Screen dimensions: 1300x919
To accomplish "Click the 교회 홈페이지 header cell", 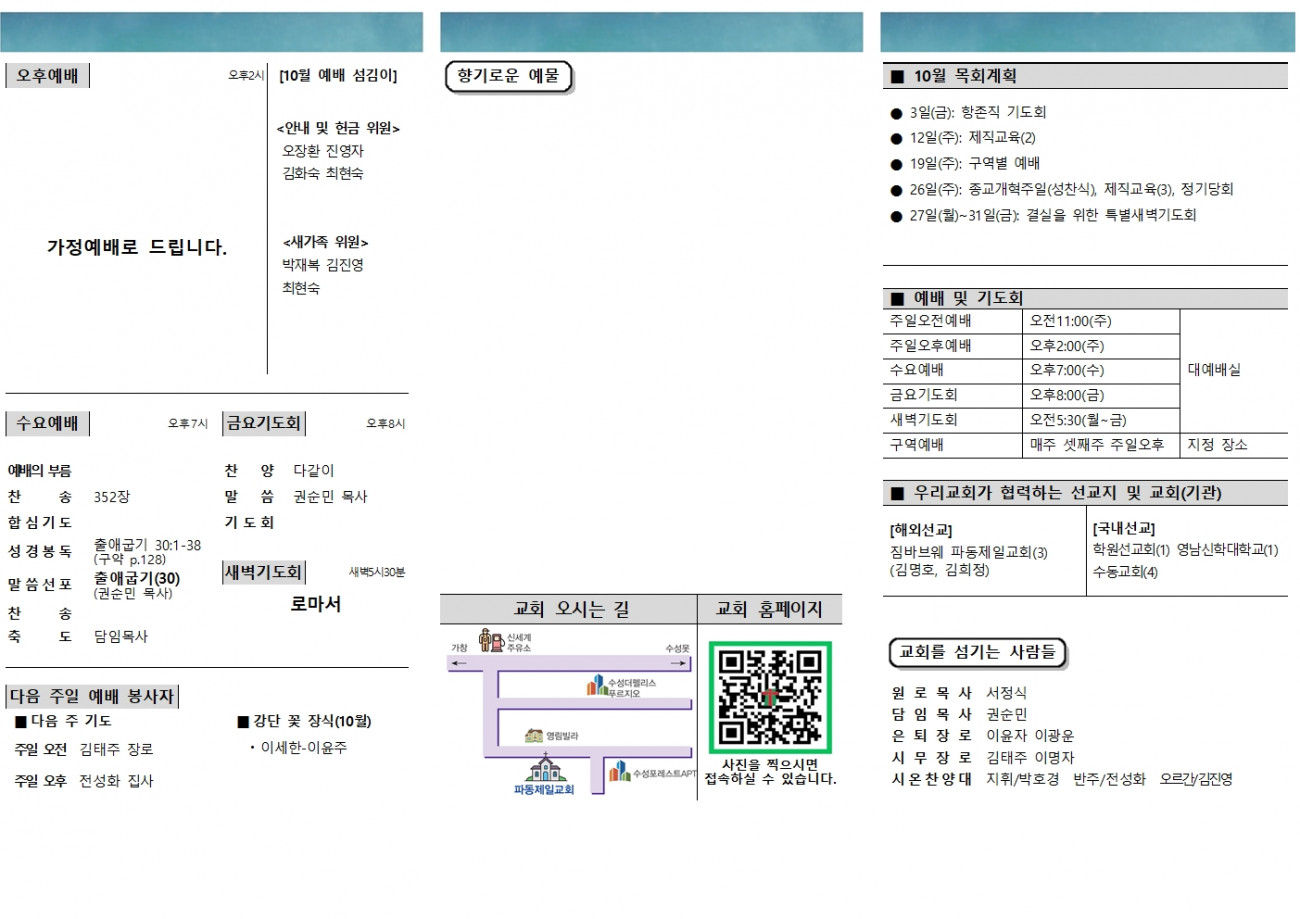I will 769,609.
